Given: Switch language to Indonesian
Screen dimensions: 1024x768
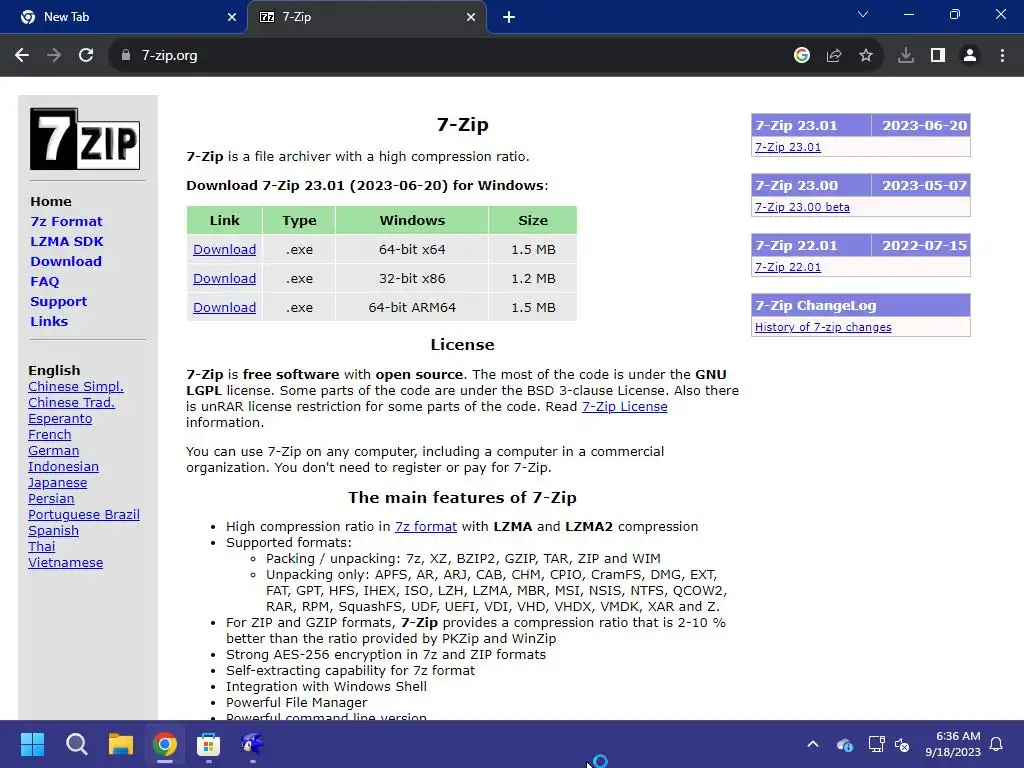Looking at the screenshot, I should 63,466.
